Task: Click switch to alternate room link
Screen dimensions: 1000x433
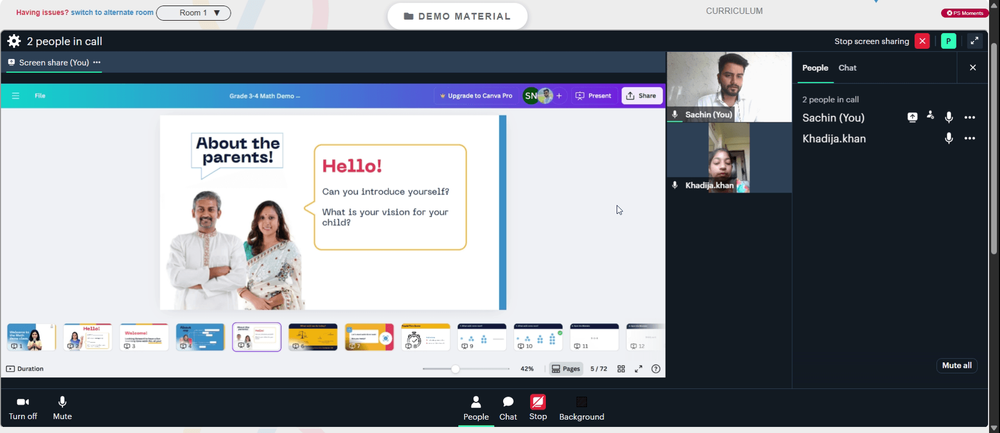Action: 112,12
